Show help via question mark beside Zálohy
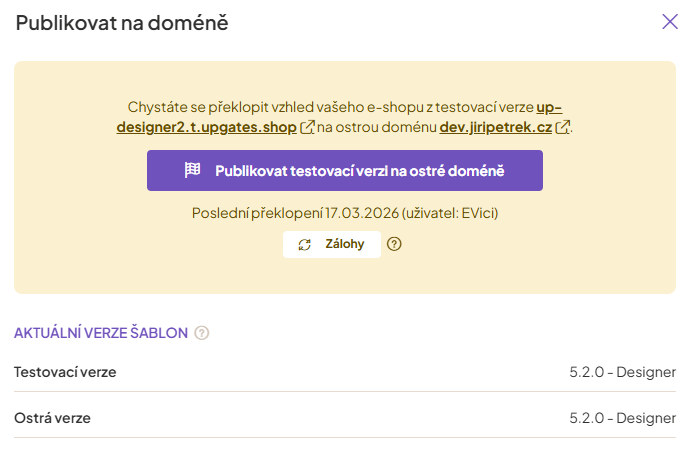The width and height of the screenshot is (691, 473). 394,244
